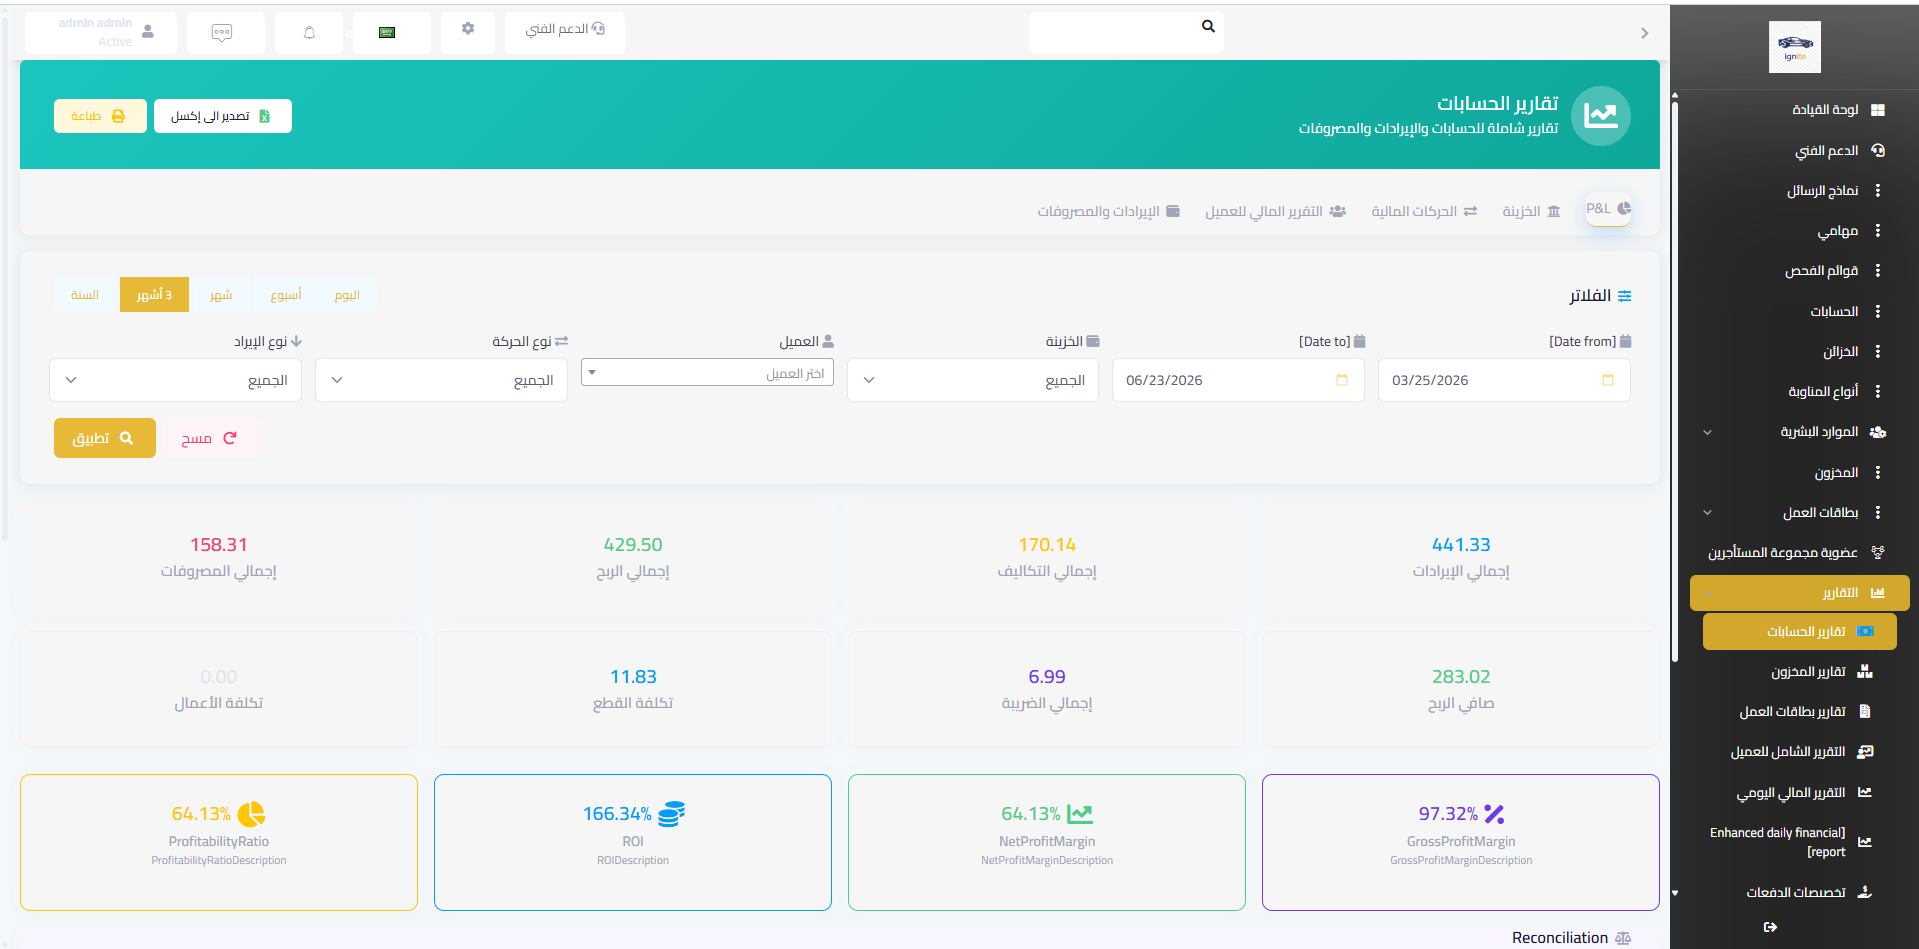Switch to التقرير المالي للعميل tab
The width and height of the screenshot is (1919, 949).
pyautogui.click(x=1275, y=211)
